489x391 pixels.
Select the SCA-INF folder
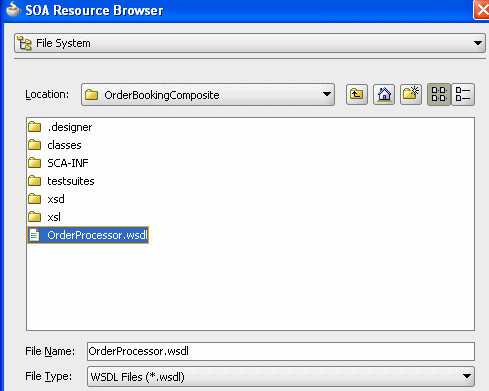point(59,163)
